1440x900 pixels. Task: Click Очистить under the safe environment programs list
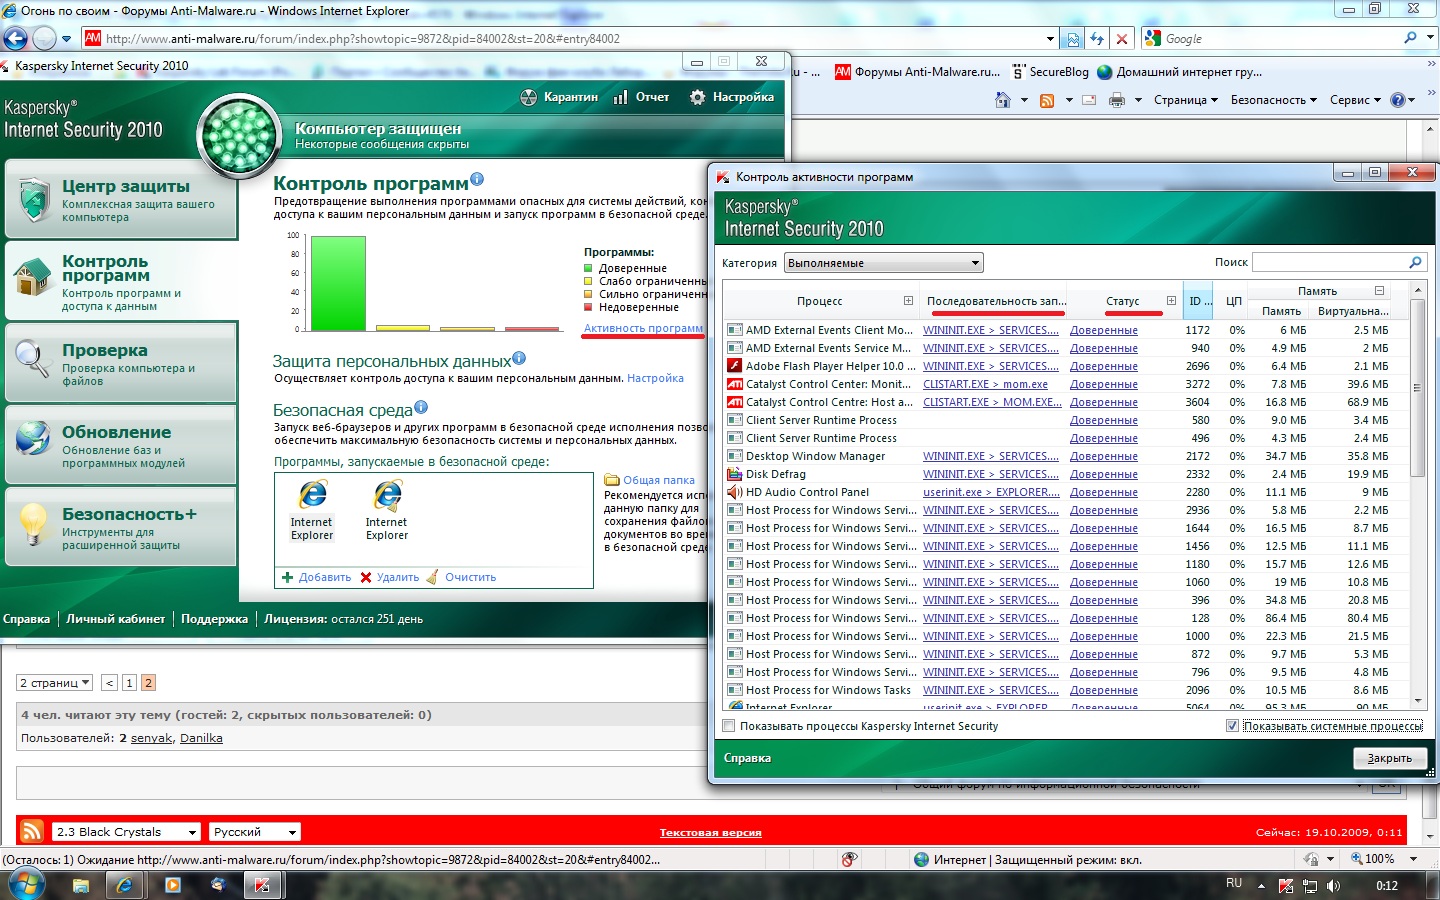(x=461, y=577)
